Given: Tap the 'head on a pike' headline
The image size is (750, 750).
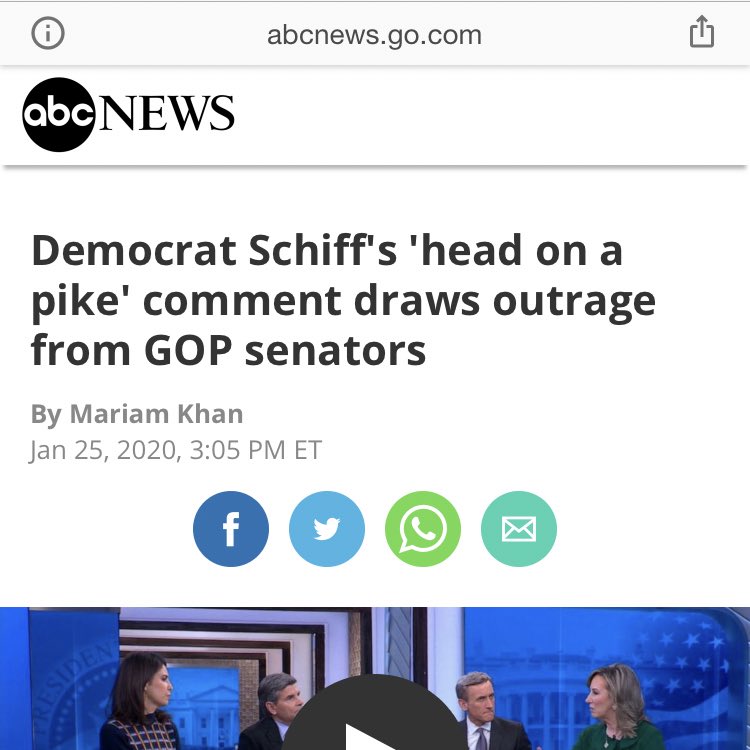Looking at the screenshot, I should pyautogui.click(x=343, y=300).
